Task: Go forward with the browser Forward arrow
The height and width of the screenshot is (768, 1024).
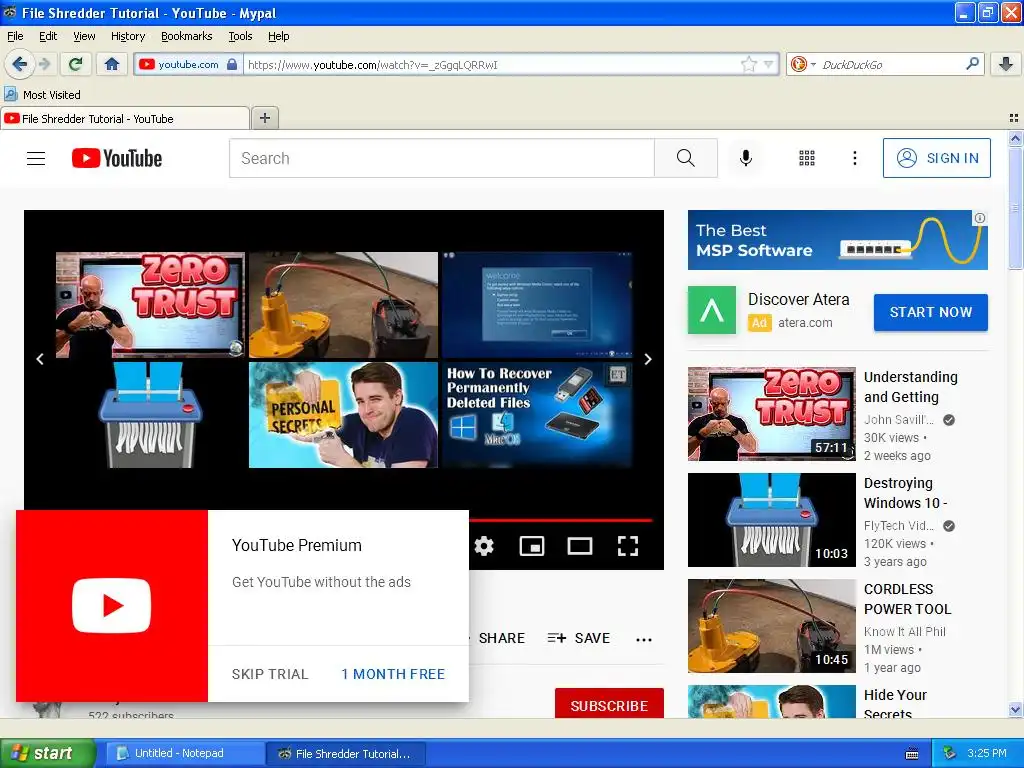Action: [44, 64]
